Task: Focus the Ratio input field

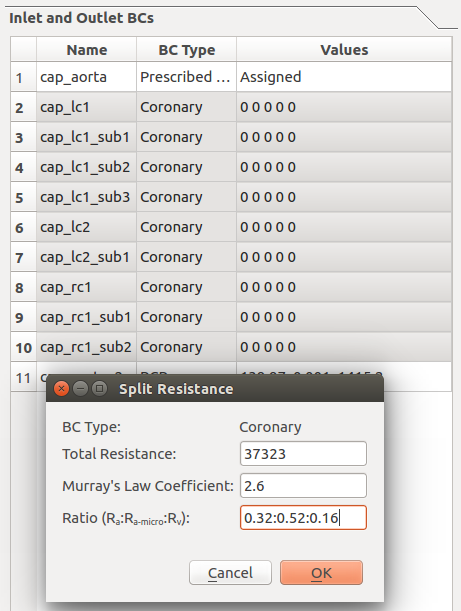Action: point(303,517)
